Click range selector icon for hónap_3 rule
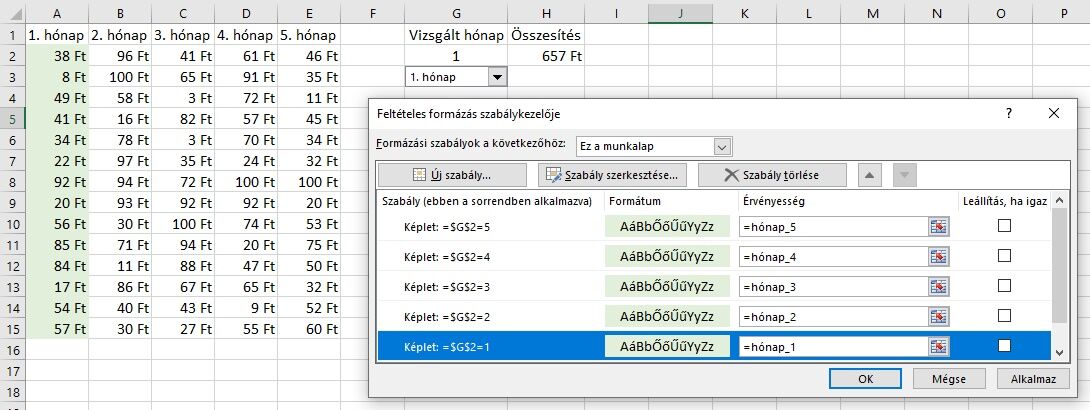1090x410 pixels. tap(938, 286)
